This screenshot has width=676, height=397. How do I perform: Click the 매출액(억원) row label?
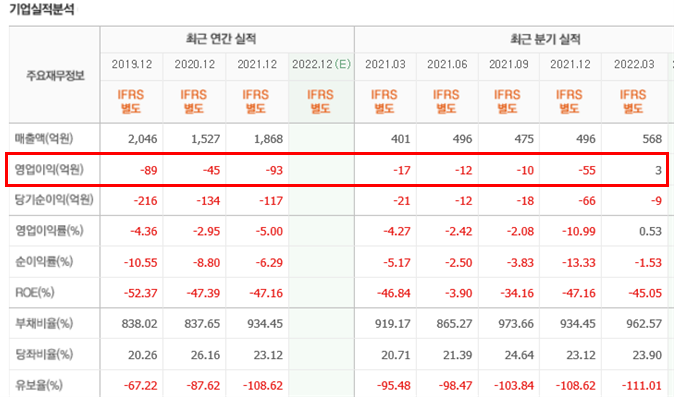[x=44, y=139]
